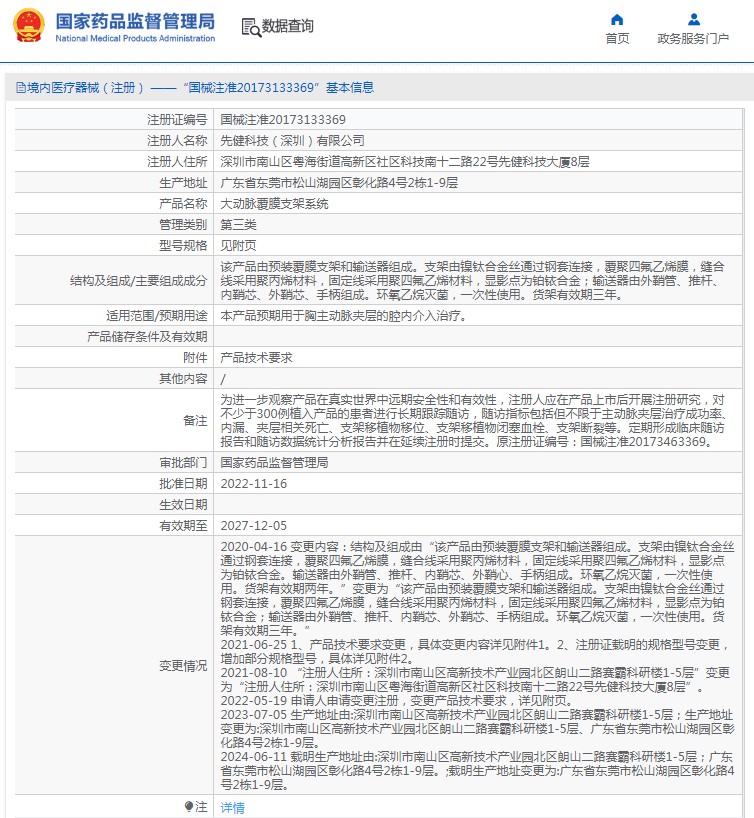The height and width of the screenshot is (818, 754).
Task: Click the 结构及组成 description text
Action: 472,281
